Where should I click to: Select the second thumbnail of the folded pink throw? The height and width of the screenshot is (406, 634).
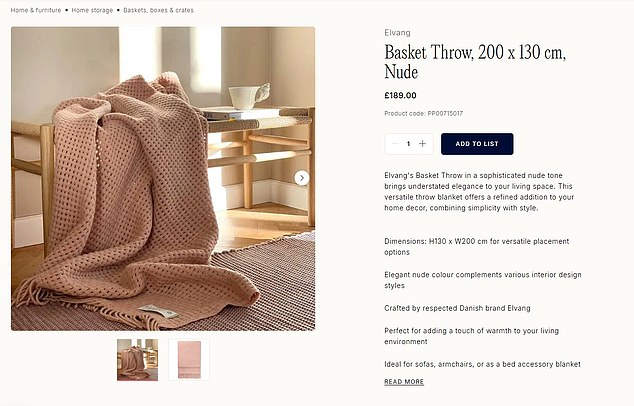click(x=189, y=360)
